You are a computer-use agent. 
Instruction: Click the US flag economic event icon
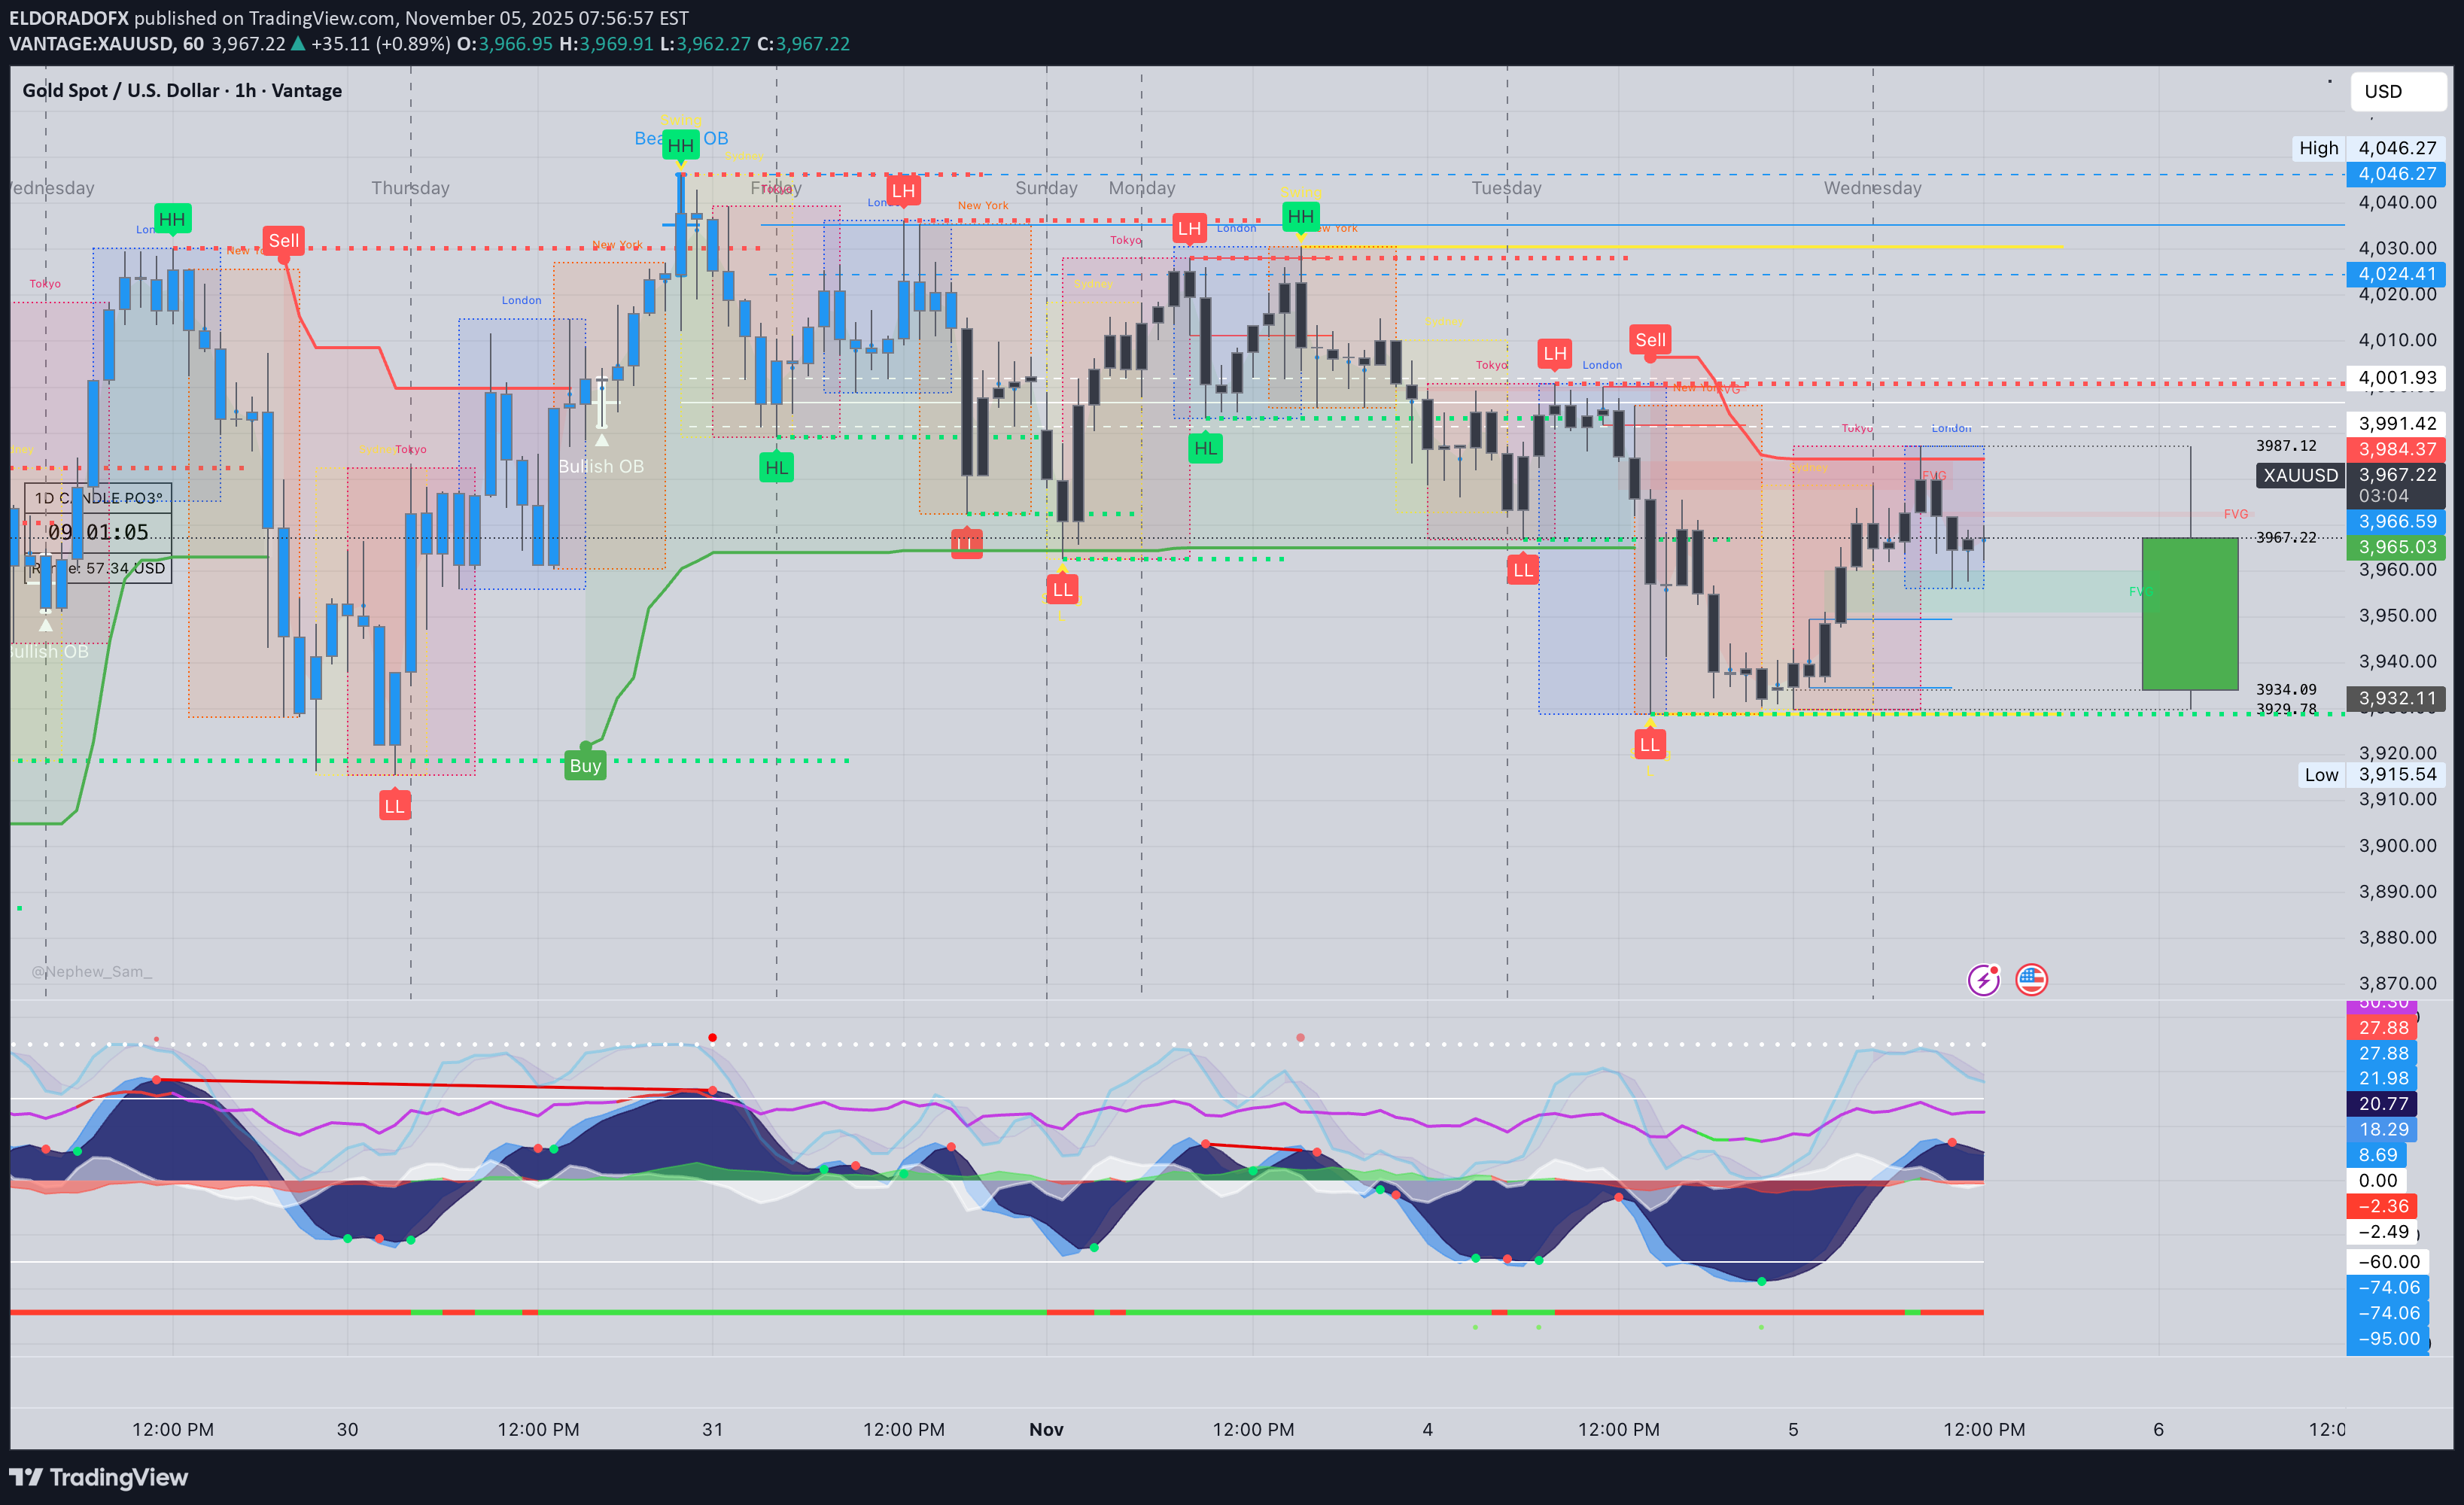point(2031,980)
